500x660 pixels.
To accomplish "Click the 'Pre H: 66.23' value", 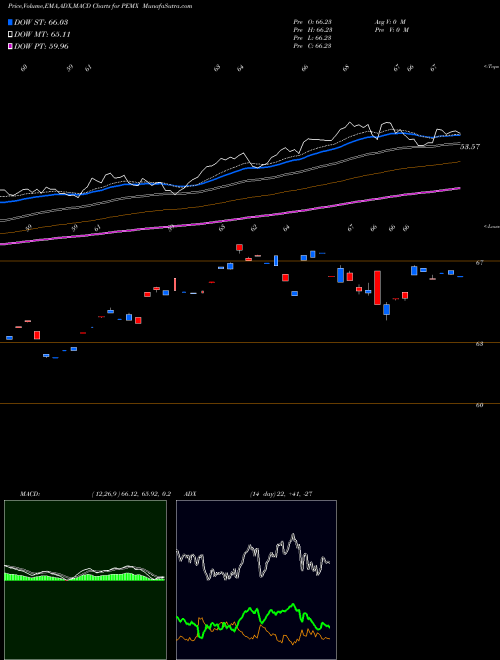I will tap(313, 30).
